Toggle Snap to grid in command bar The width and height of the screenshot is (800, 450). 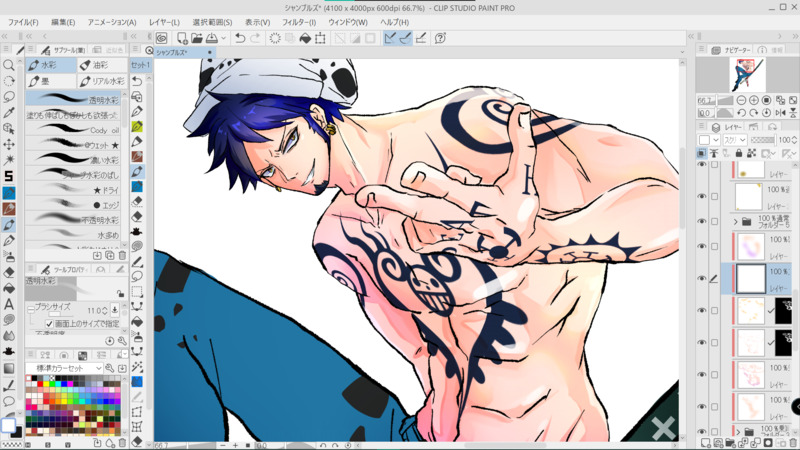pos(421,38)
